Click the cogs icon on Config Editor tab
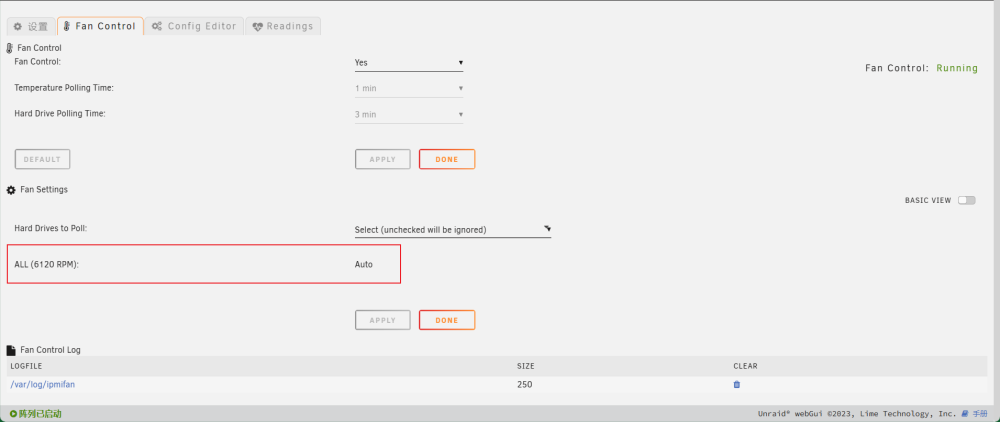The height and width of the screenshot is (422, 1000). (x=156, y=27)
